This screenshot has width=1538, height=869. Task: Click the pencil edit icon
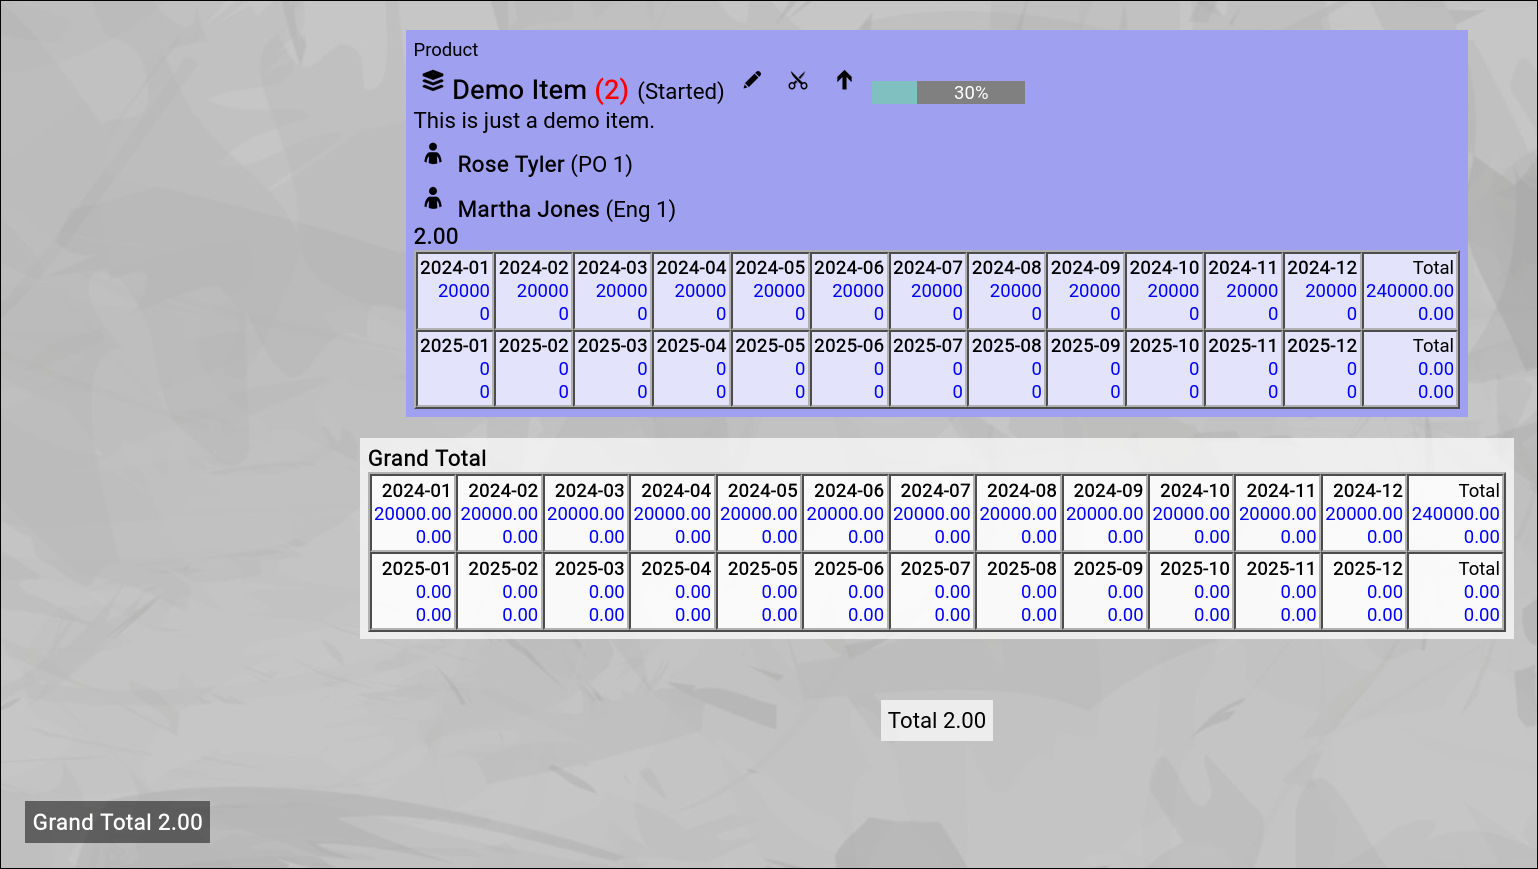(752, 80)
